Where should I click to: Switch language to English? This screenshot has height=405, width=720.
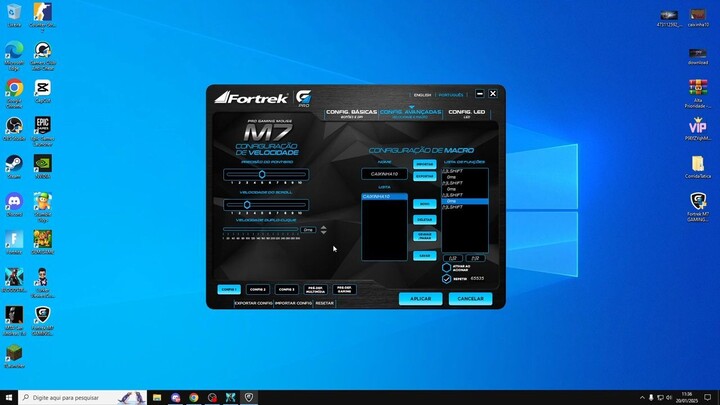tap(422, 95)
